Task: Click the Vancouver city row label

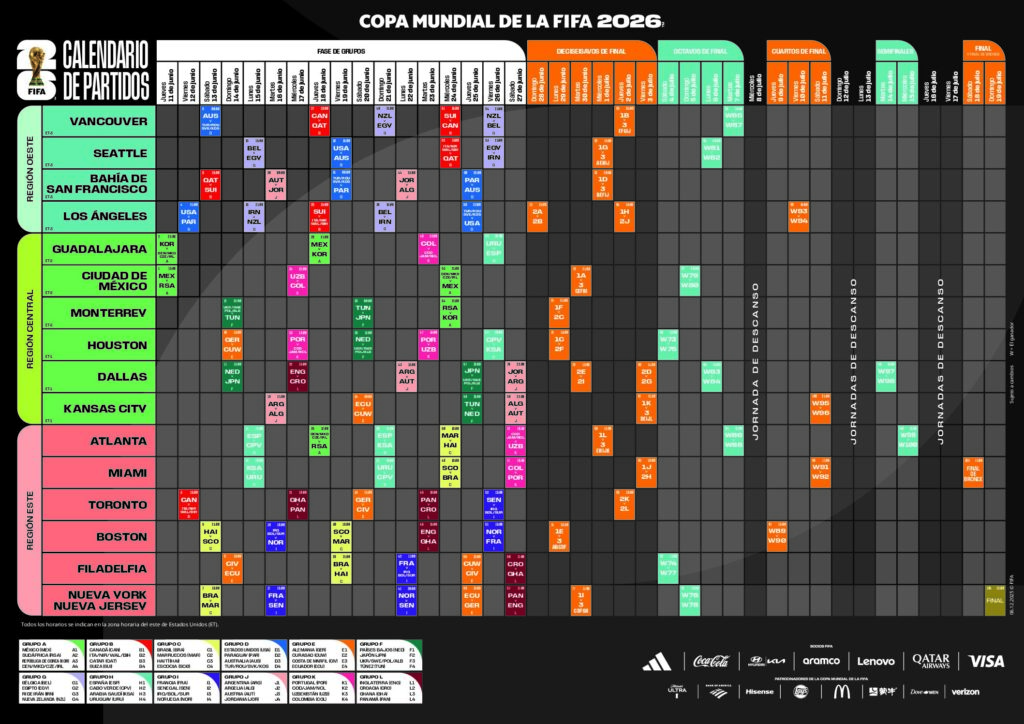Action: [x=108, y=121]
